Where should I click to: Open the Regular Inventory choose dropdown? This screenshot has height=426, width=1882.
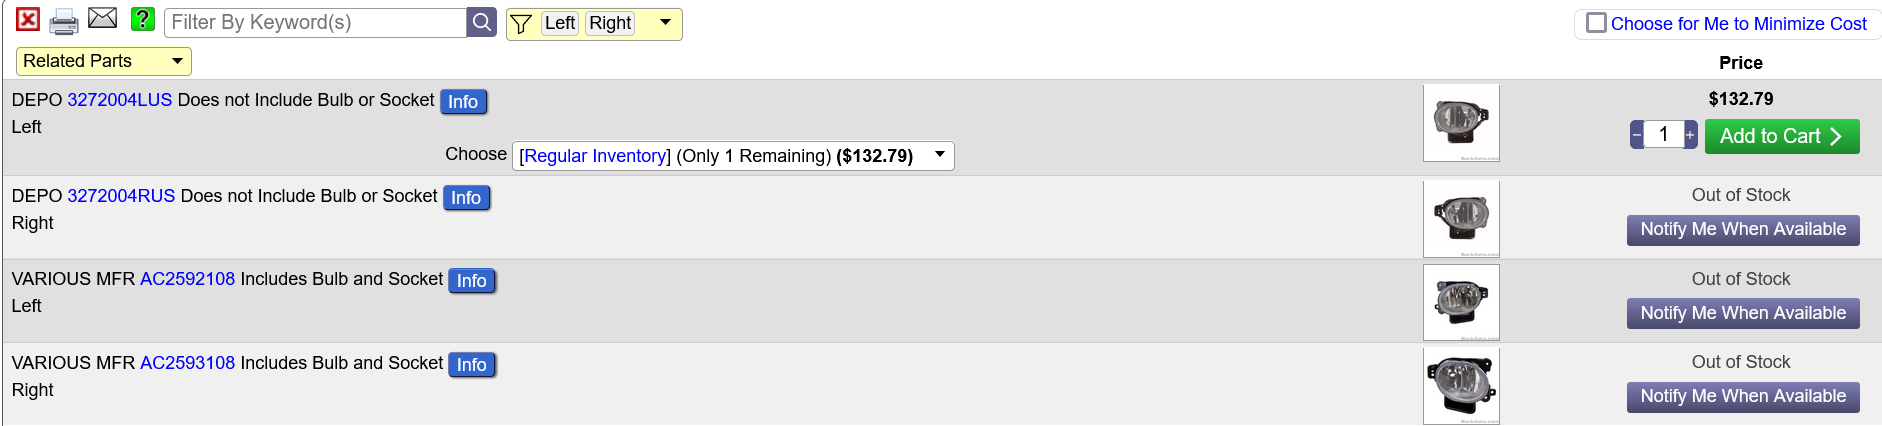point(733,156)
